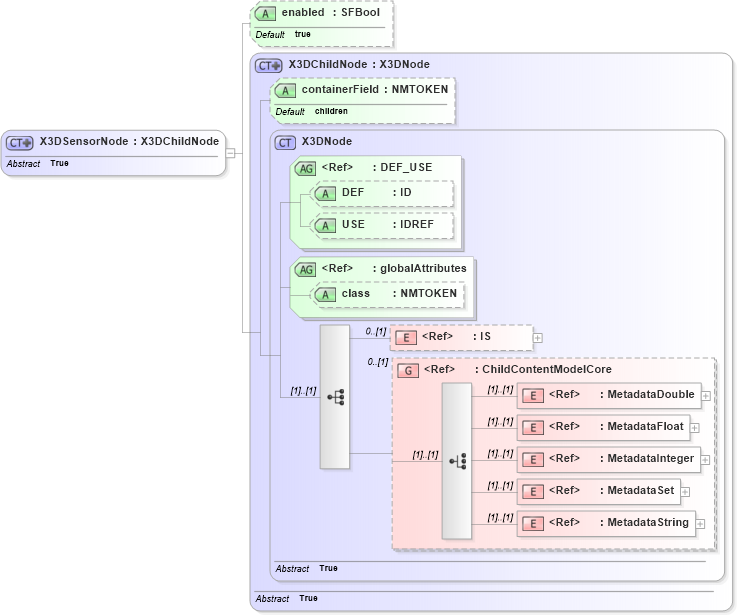Expand the MetadataInteger element
The height and width of the screenshot is (615, 737).
coord(705,460)
